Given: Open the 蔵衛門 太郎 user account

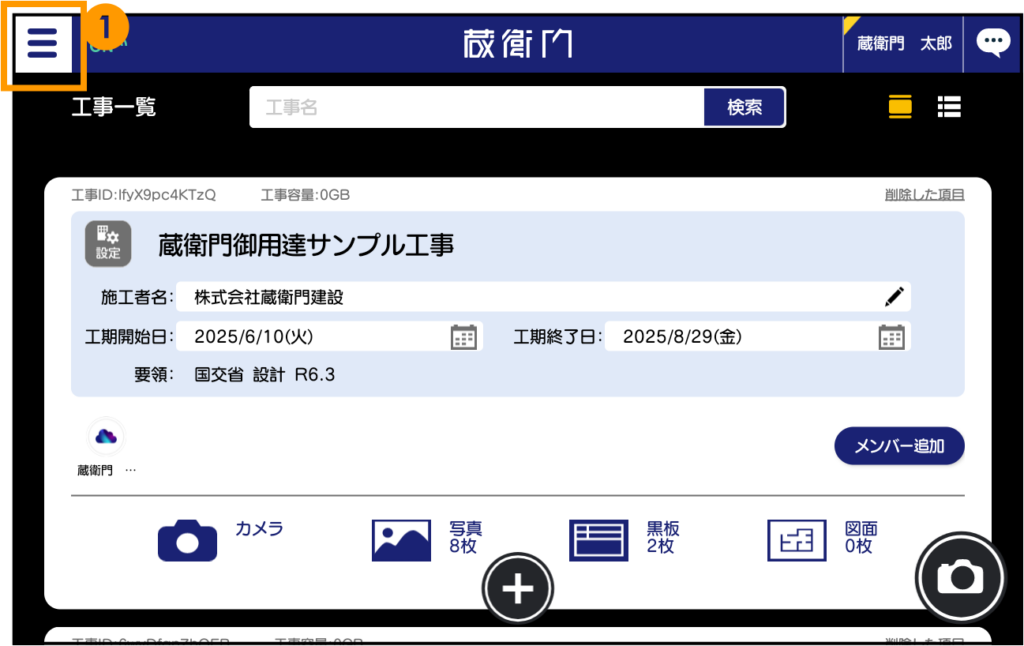Looking at the screenshot, I should [903, 44].
